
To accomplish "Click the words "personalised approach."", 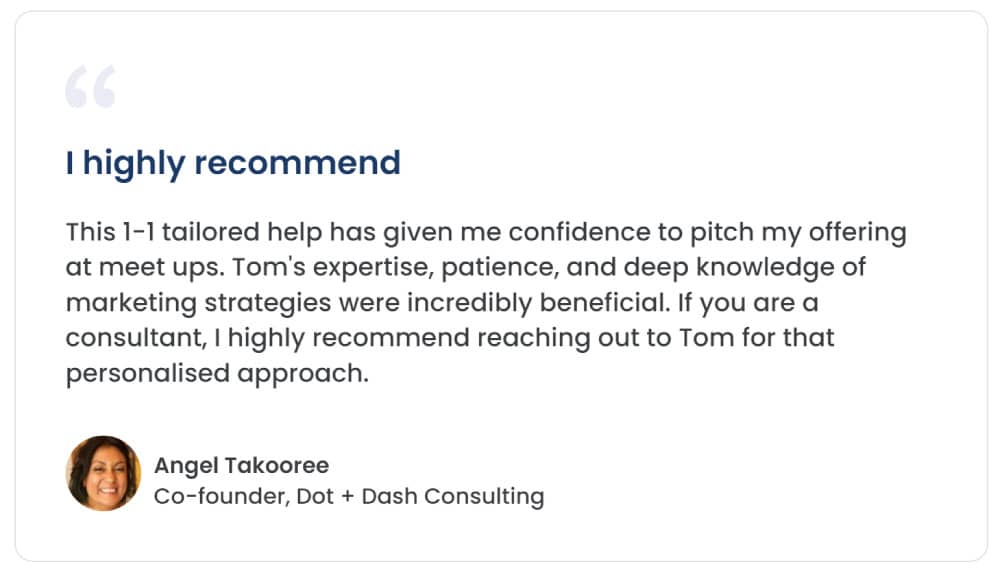I will pos(217,374).
